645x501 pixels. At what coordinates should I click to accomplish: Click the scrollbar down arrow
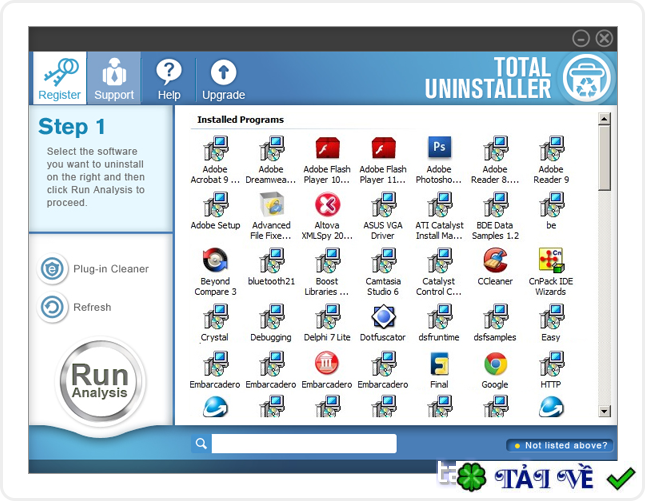click(604, 411)
